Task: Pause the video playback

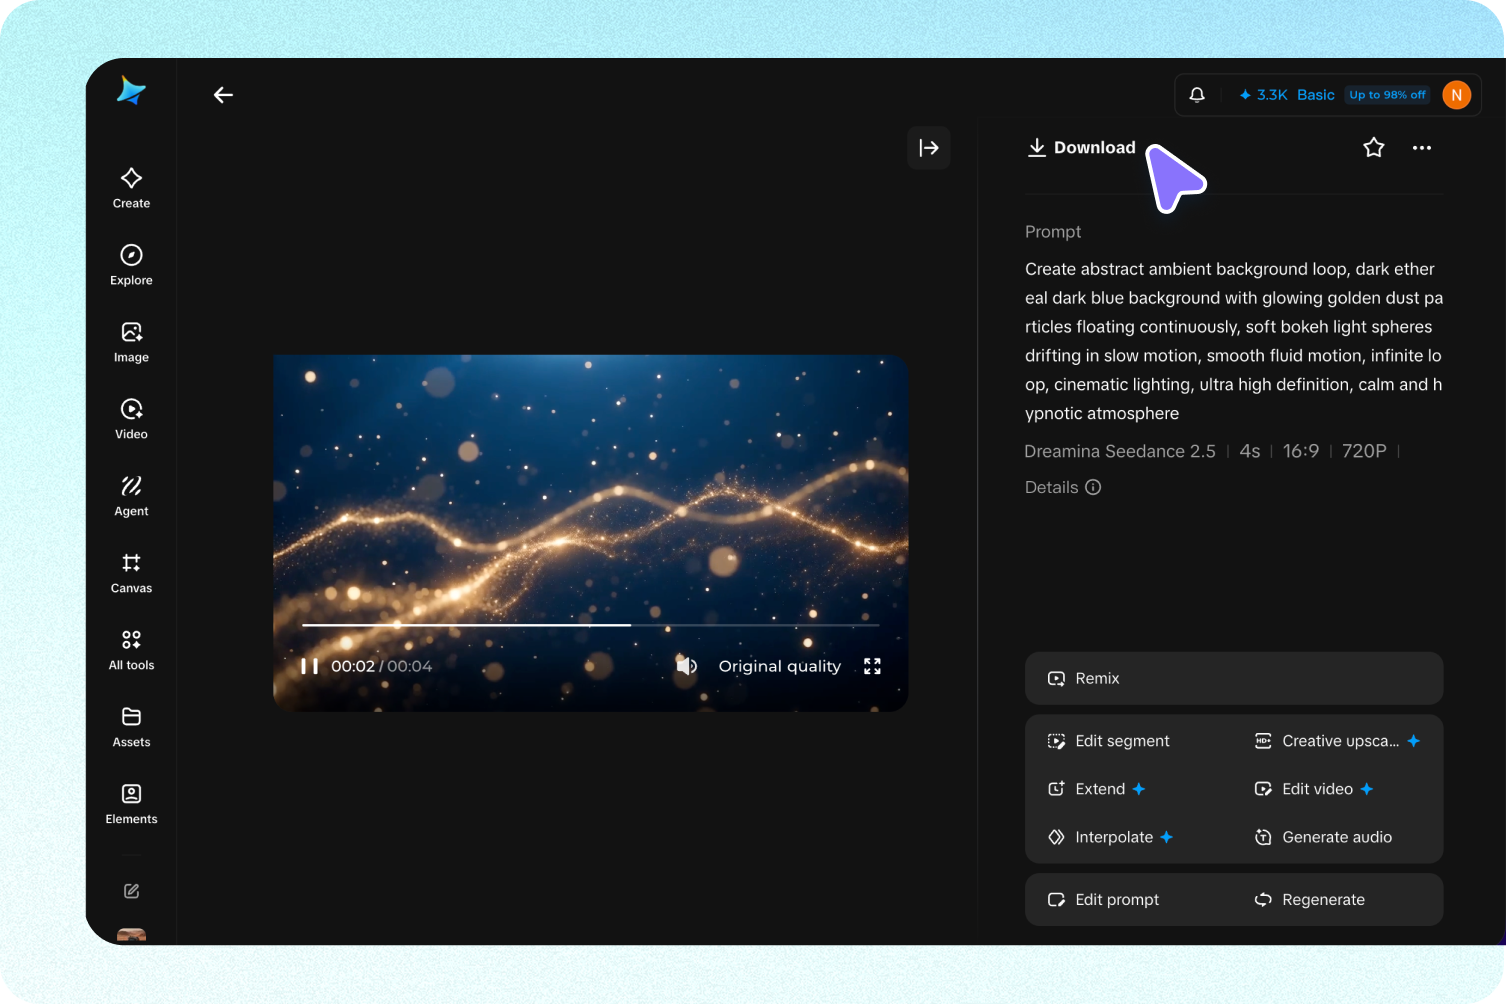Action: coord(310,666)
